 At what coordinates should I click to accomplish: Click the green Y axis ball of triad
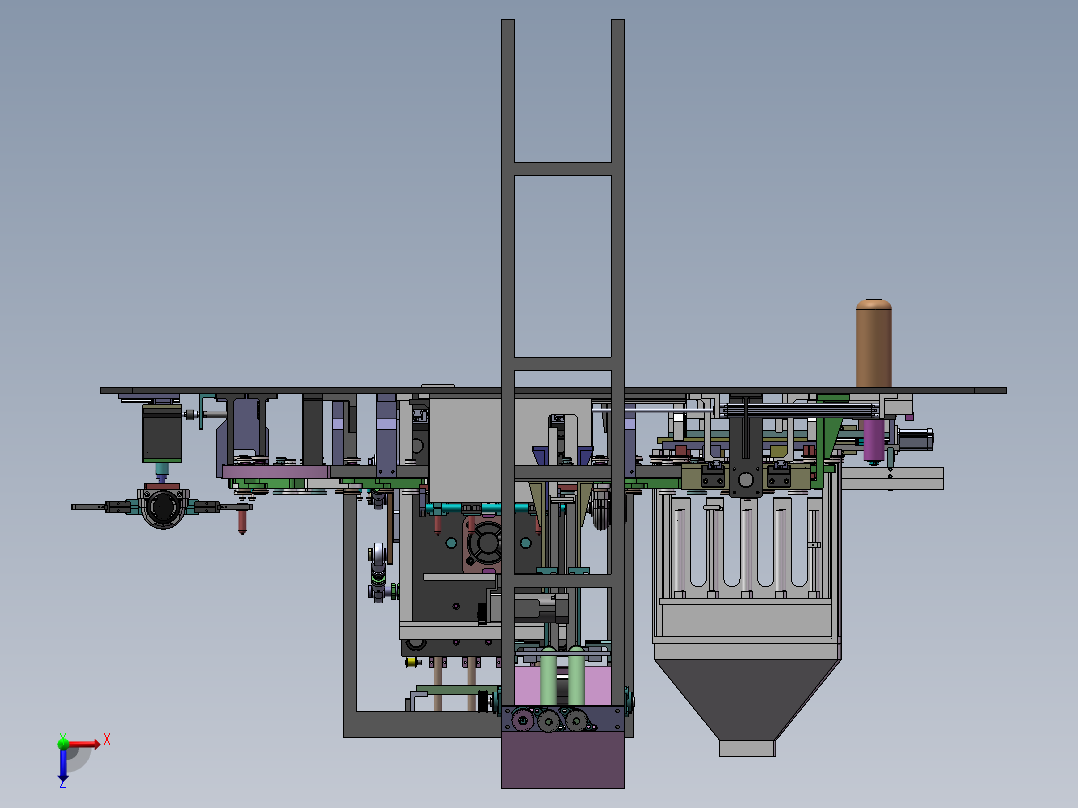pos(63,743)
